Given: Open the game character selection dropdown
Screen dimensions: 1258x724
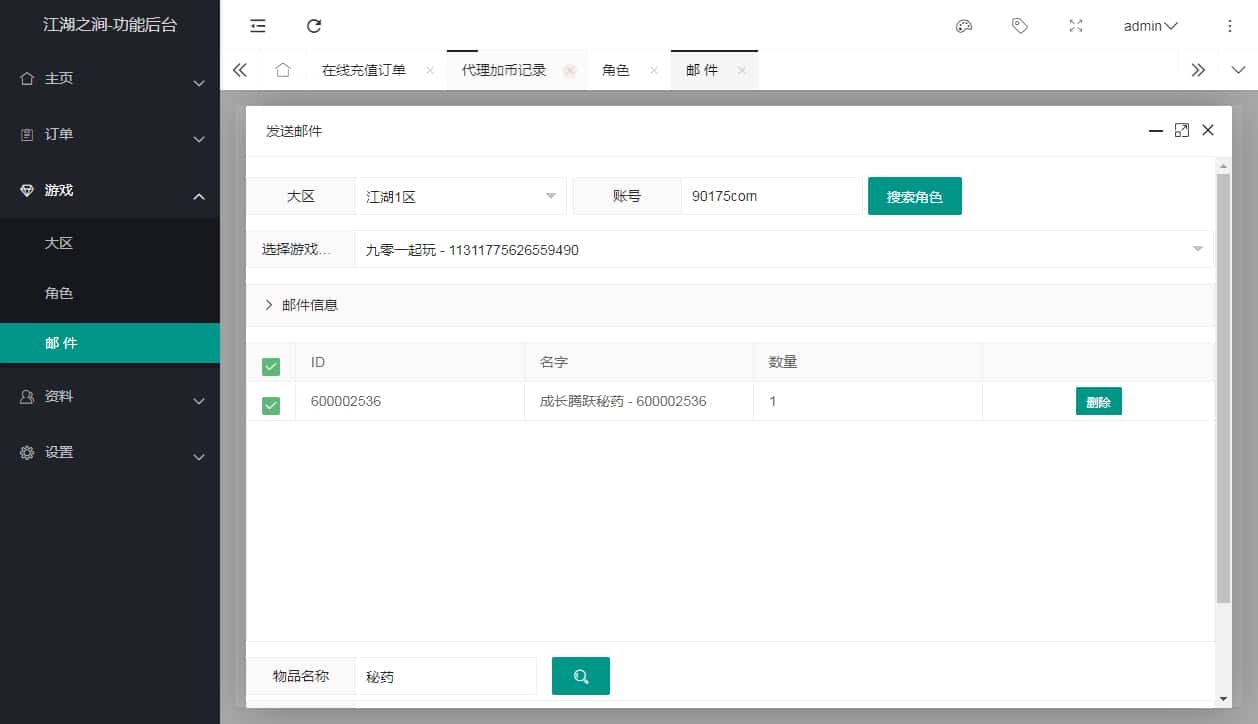Looking at the screenshot, I should [780, 250].
